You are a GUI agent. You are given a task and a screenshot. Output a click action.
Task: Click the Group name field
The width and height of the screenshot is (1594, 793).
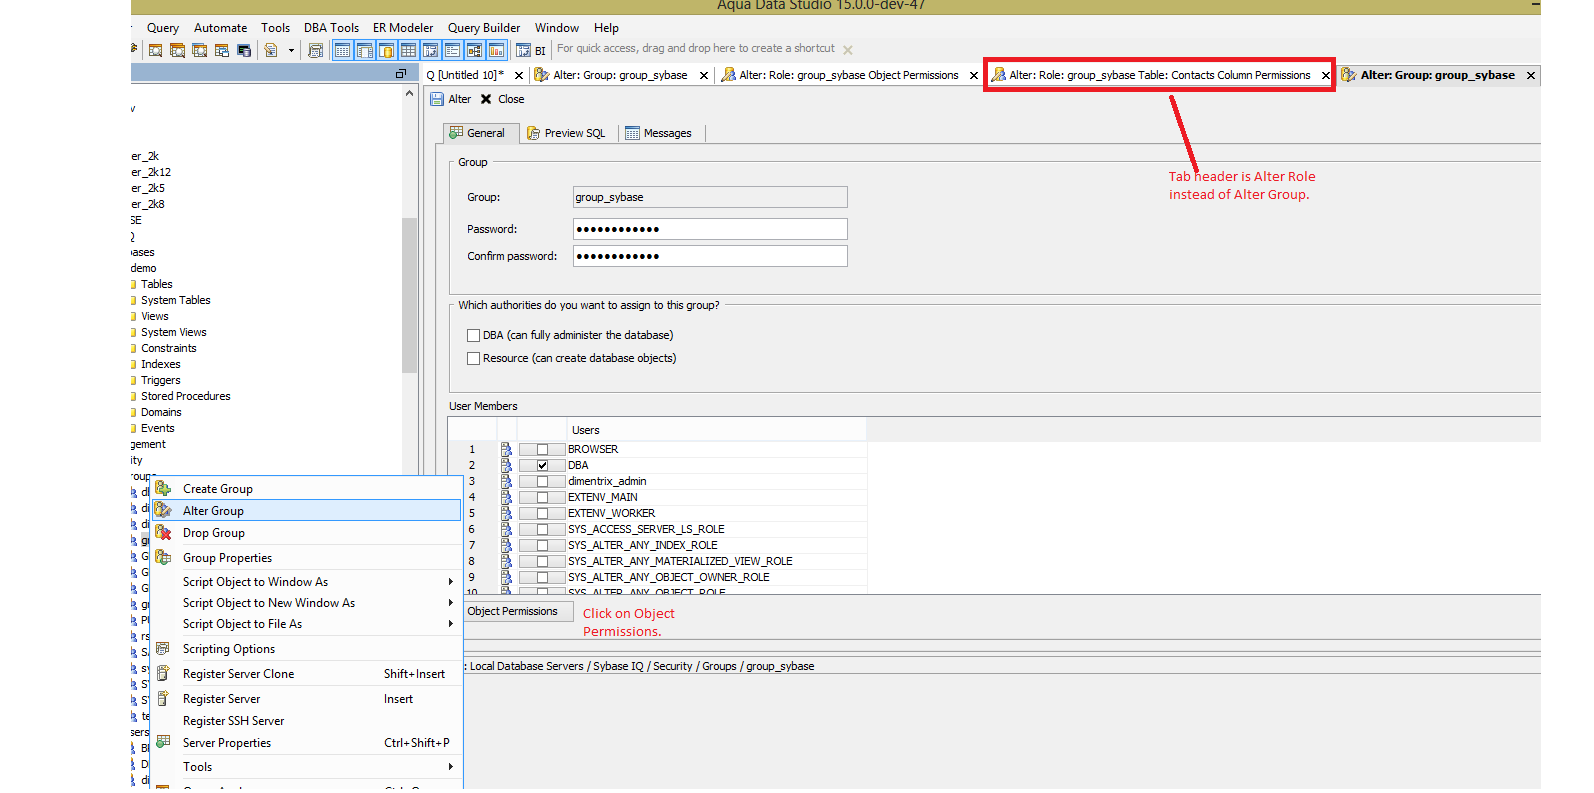[710, 197]
